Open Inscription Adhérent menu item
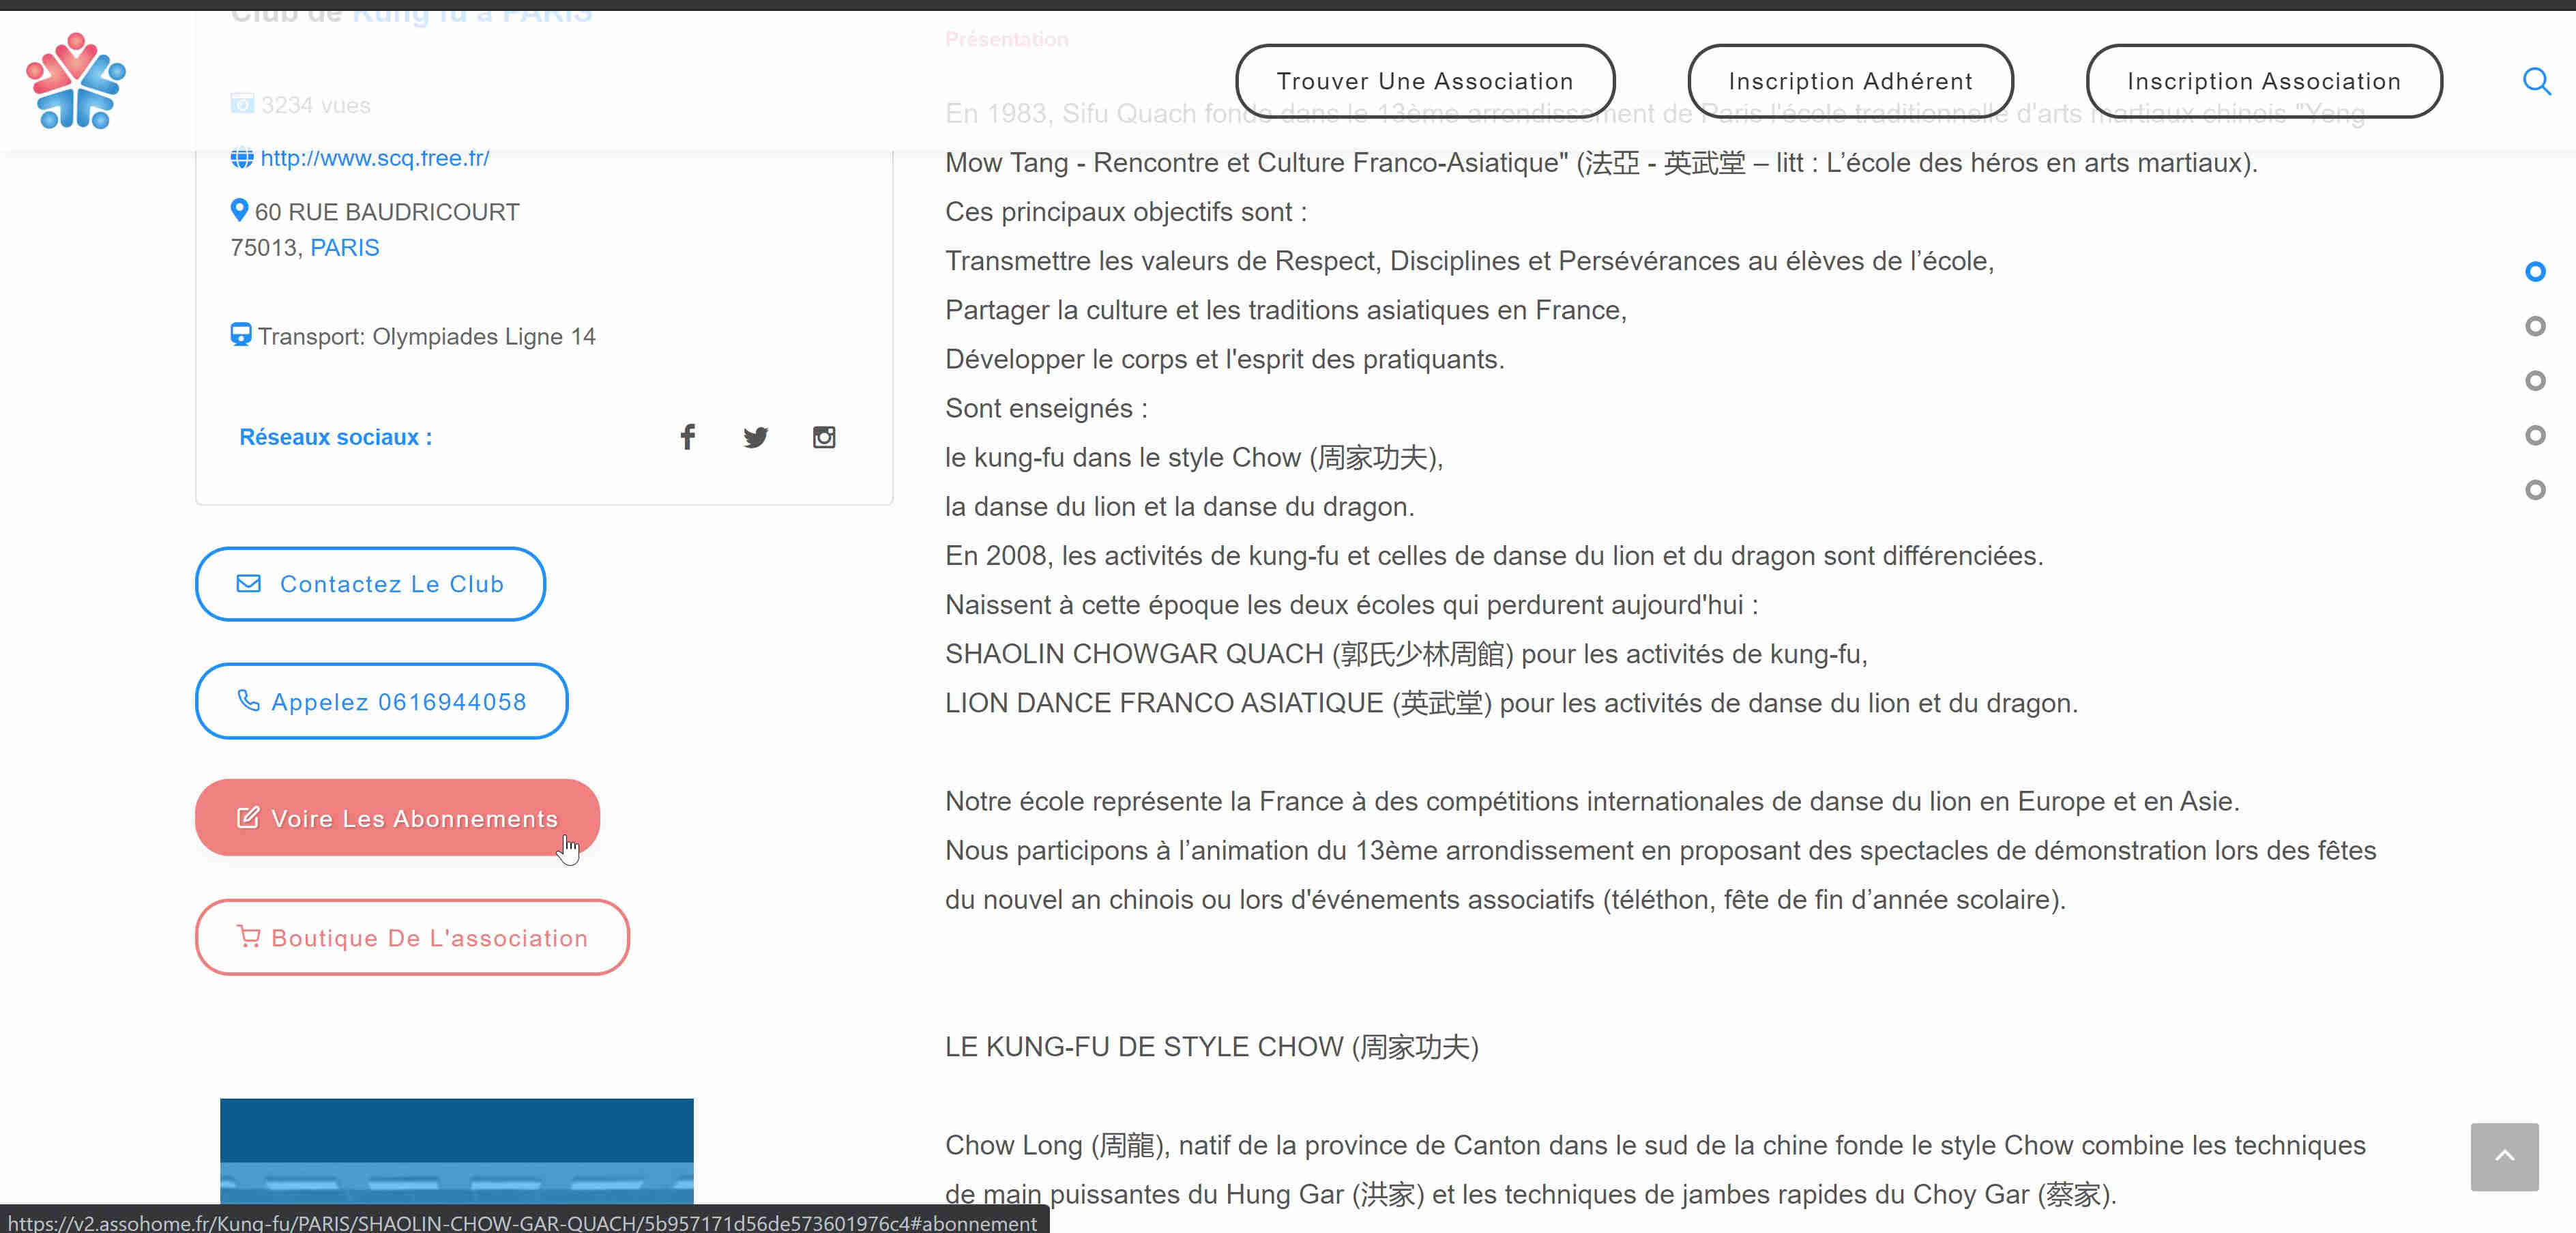 (x=1849, y=81)
